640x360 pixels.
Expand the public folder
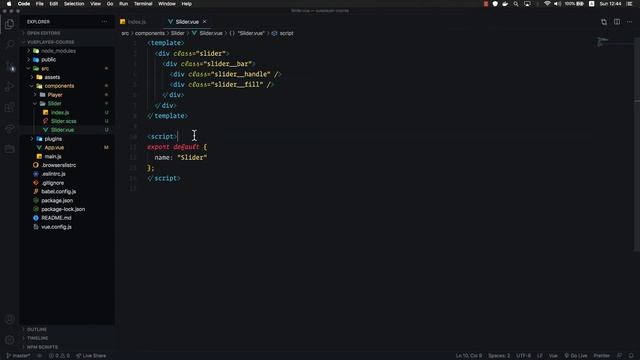coord(48,60)
